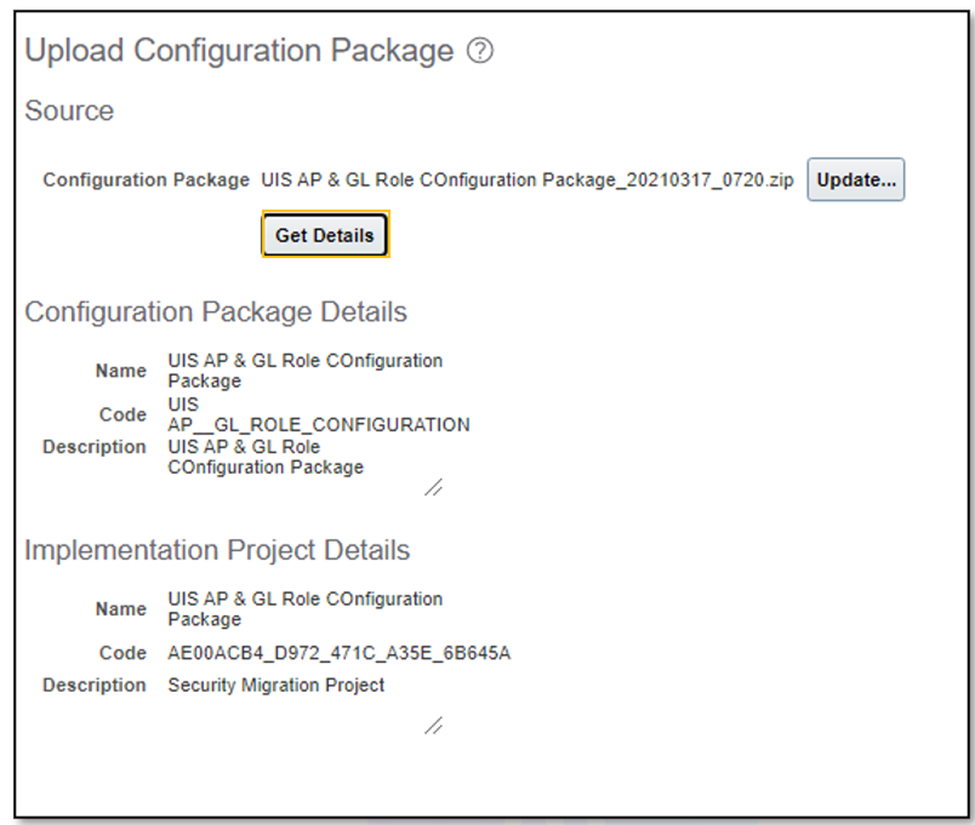Select the project code AE00ACB4_D972_471C_A35E_6B645A
This screenshot has width=975, height=825.
339,653
